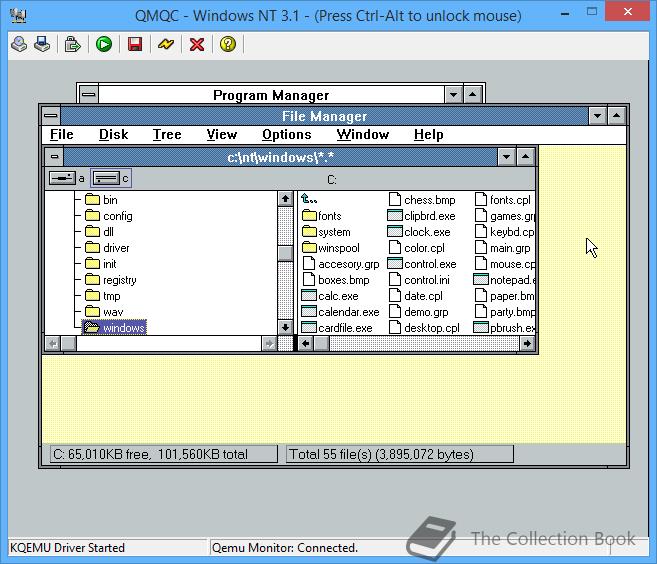Select main.grp file
The height and width of the screenshot is (564, 657).
click(503, 248)
